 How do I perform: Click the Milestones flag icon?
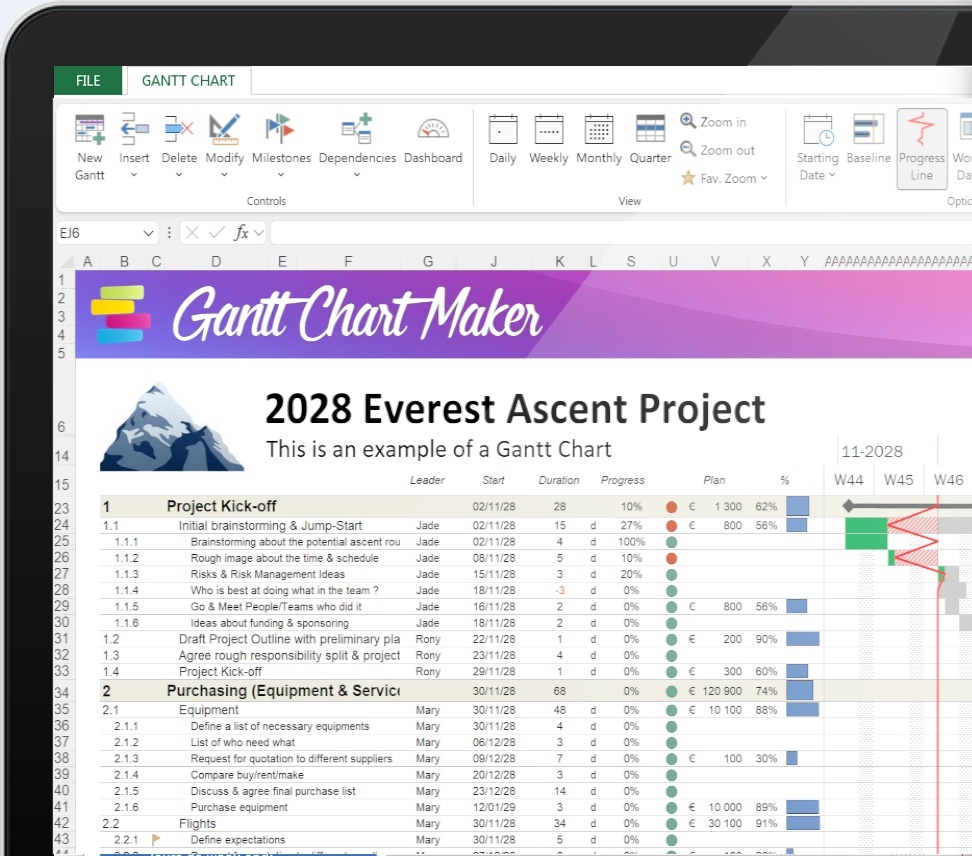(280, 129)
